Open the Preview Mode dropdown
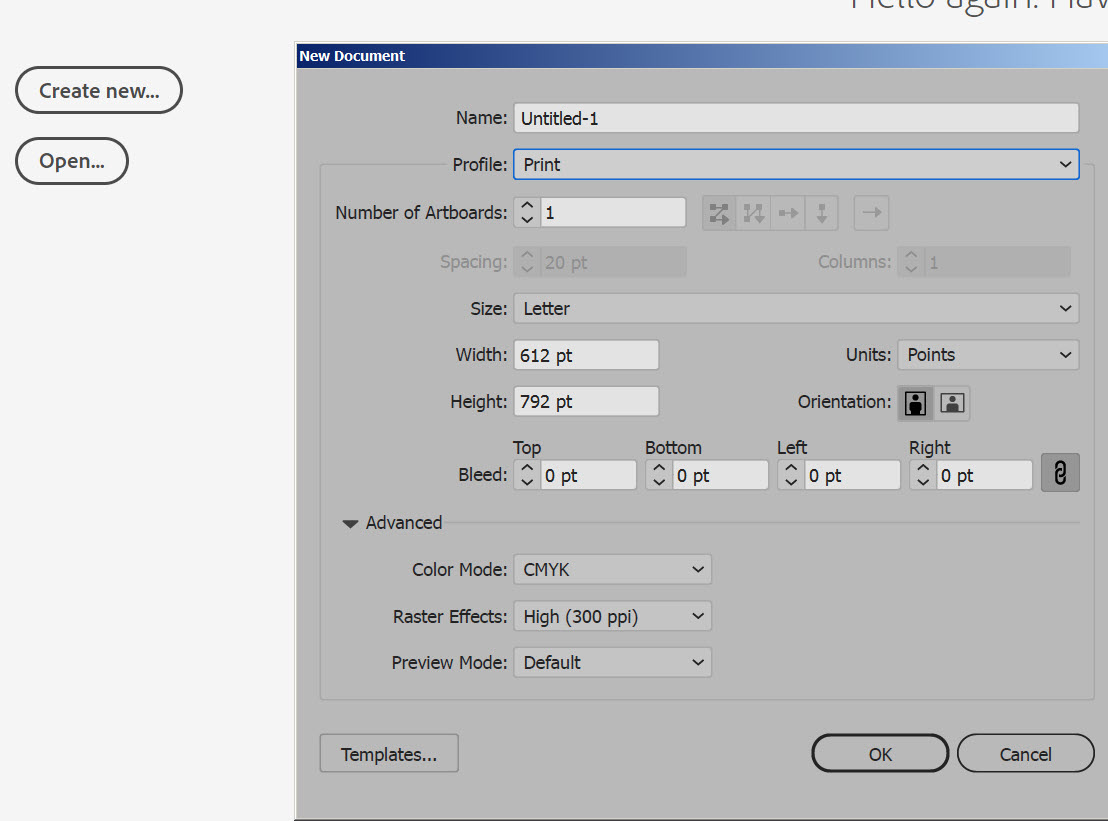This screenshot has width=1108, height=821. (x=612, y=663)
